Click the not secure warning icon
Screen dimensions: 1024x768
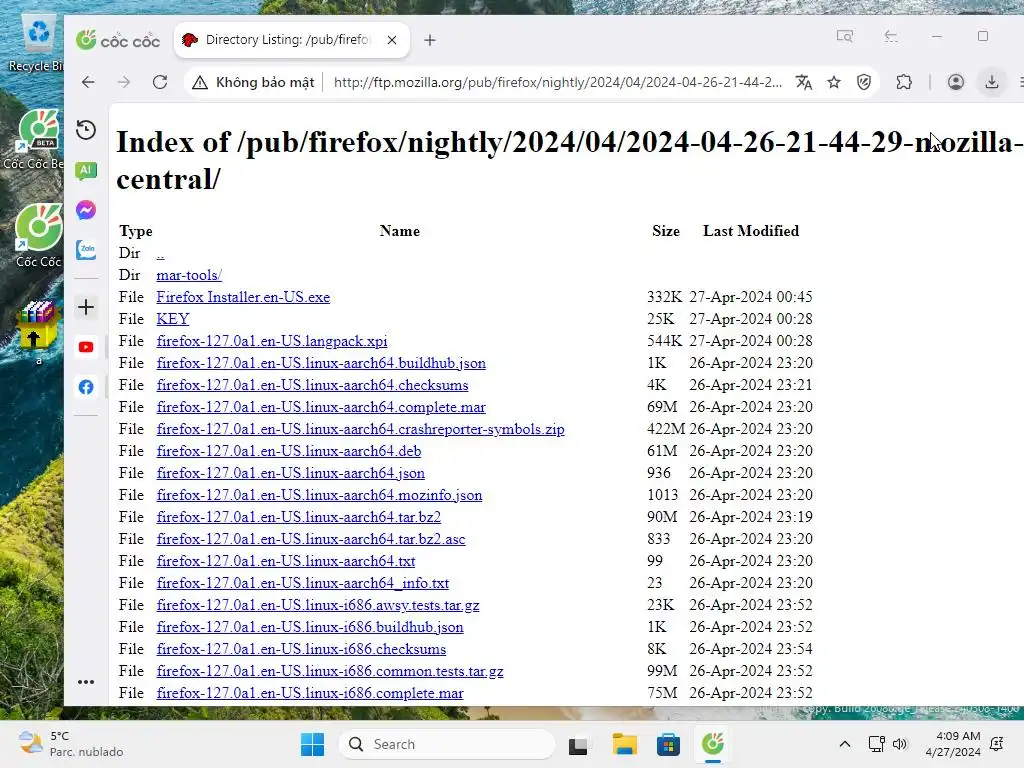pos(199,82)
